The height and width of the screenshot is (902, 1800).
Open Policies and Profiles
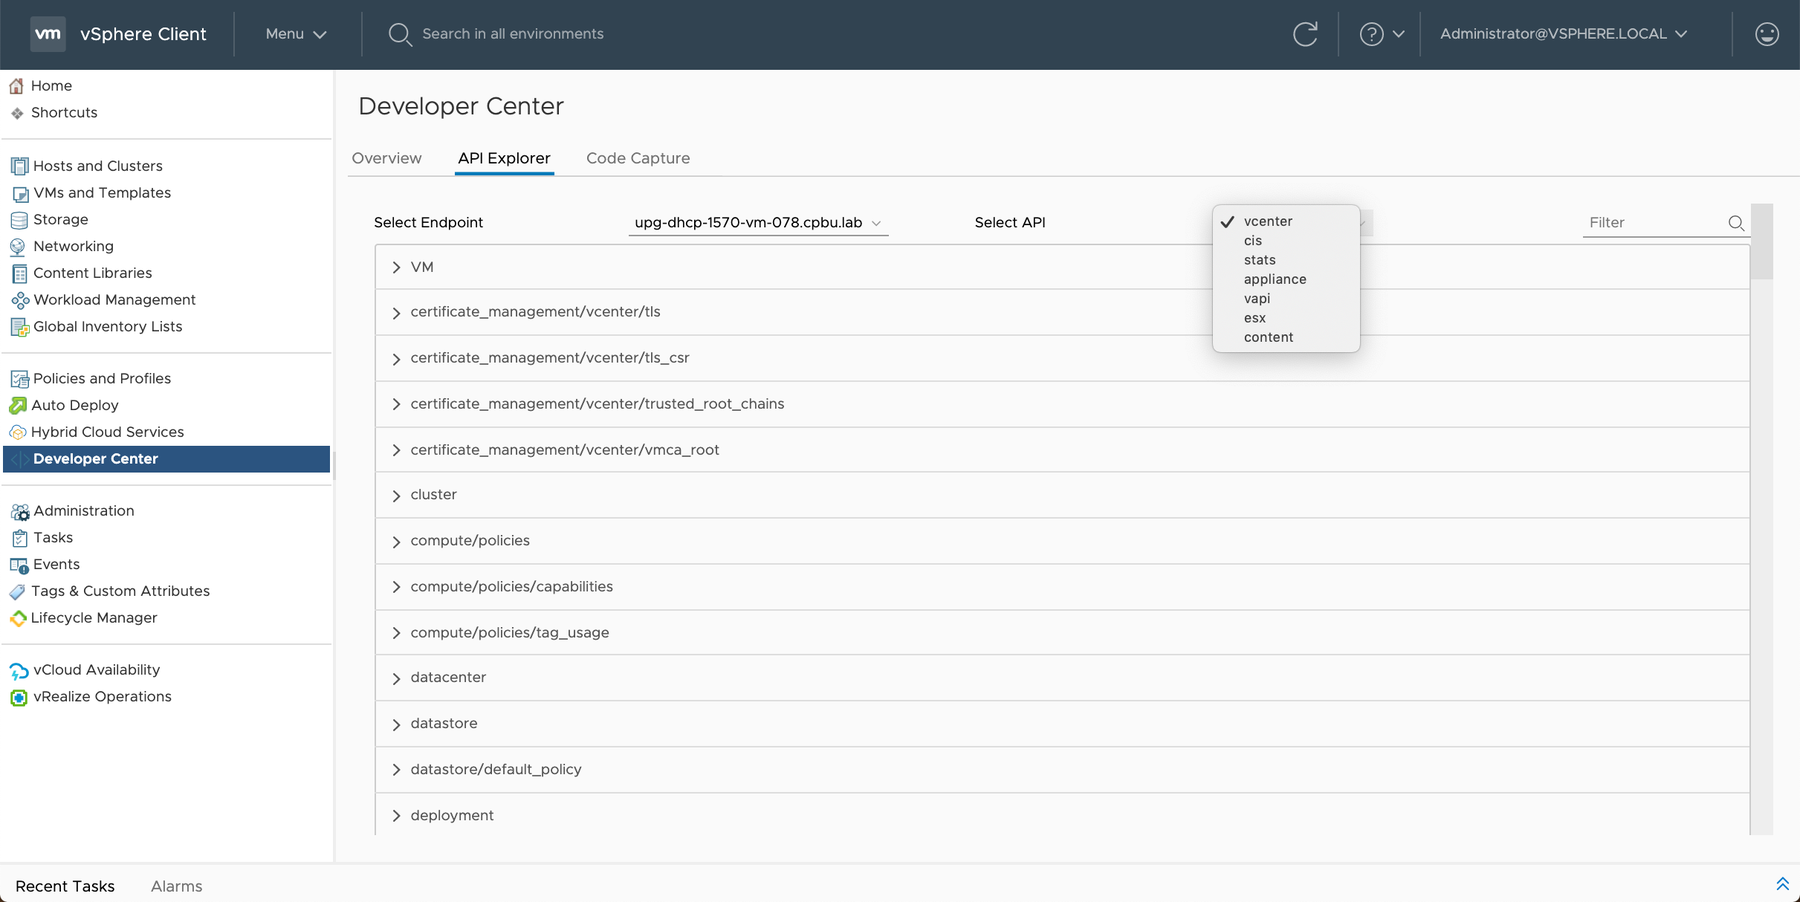tap(102, 378)
